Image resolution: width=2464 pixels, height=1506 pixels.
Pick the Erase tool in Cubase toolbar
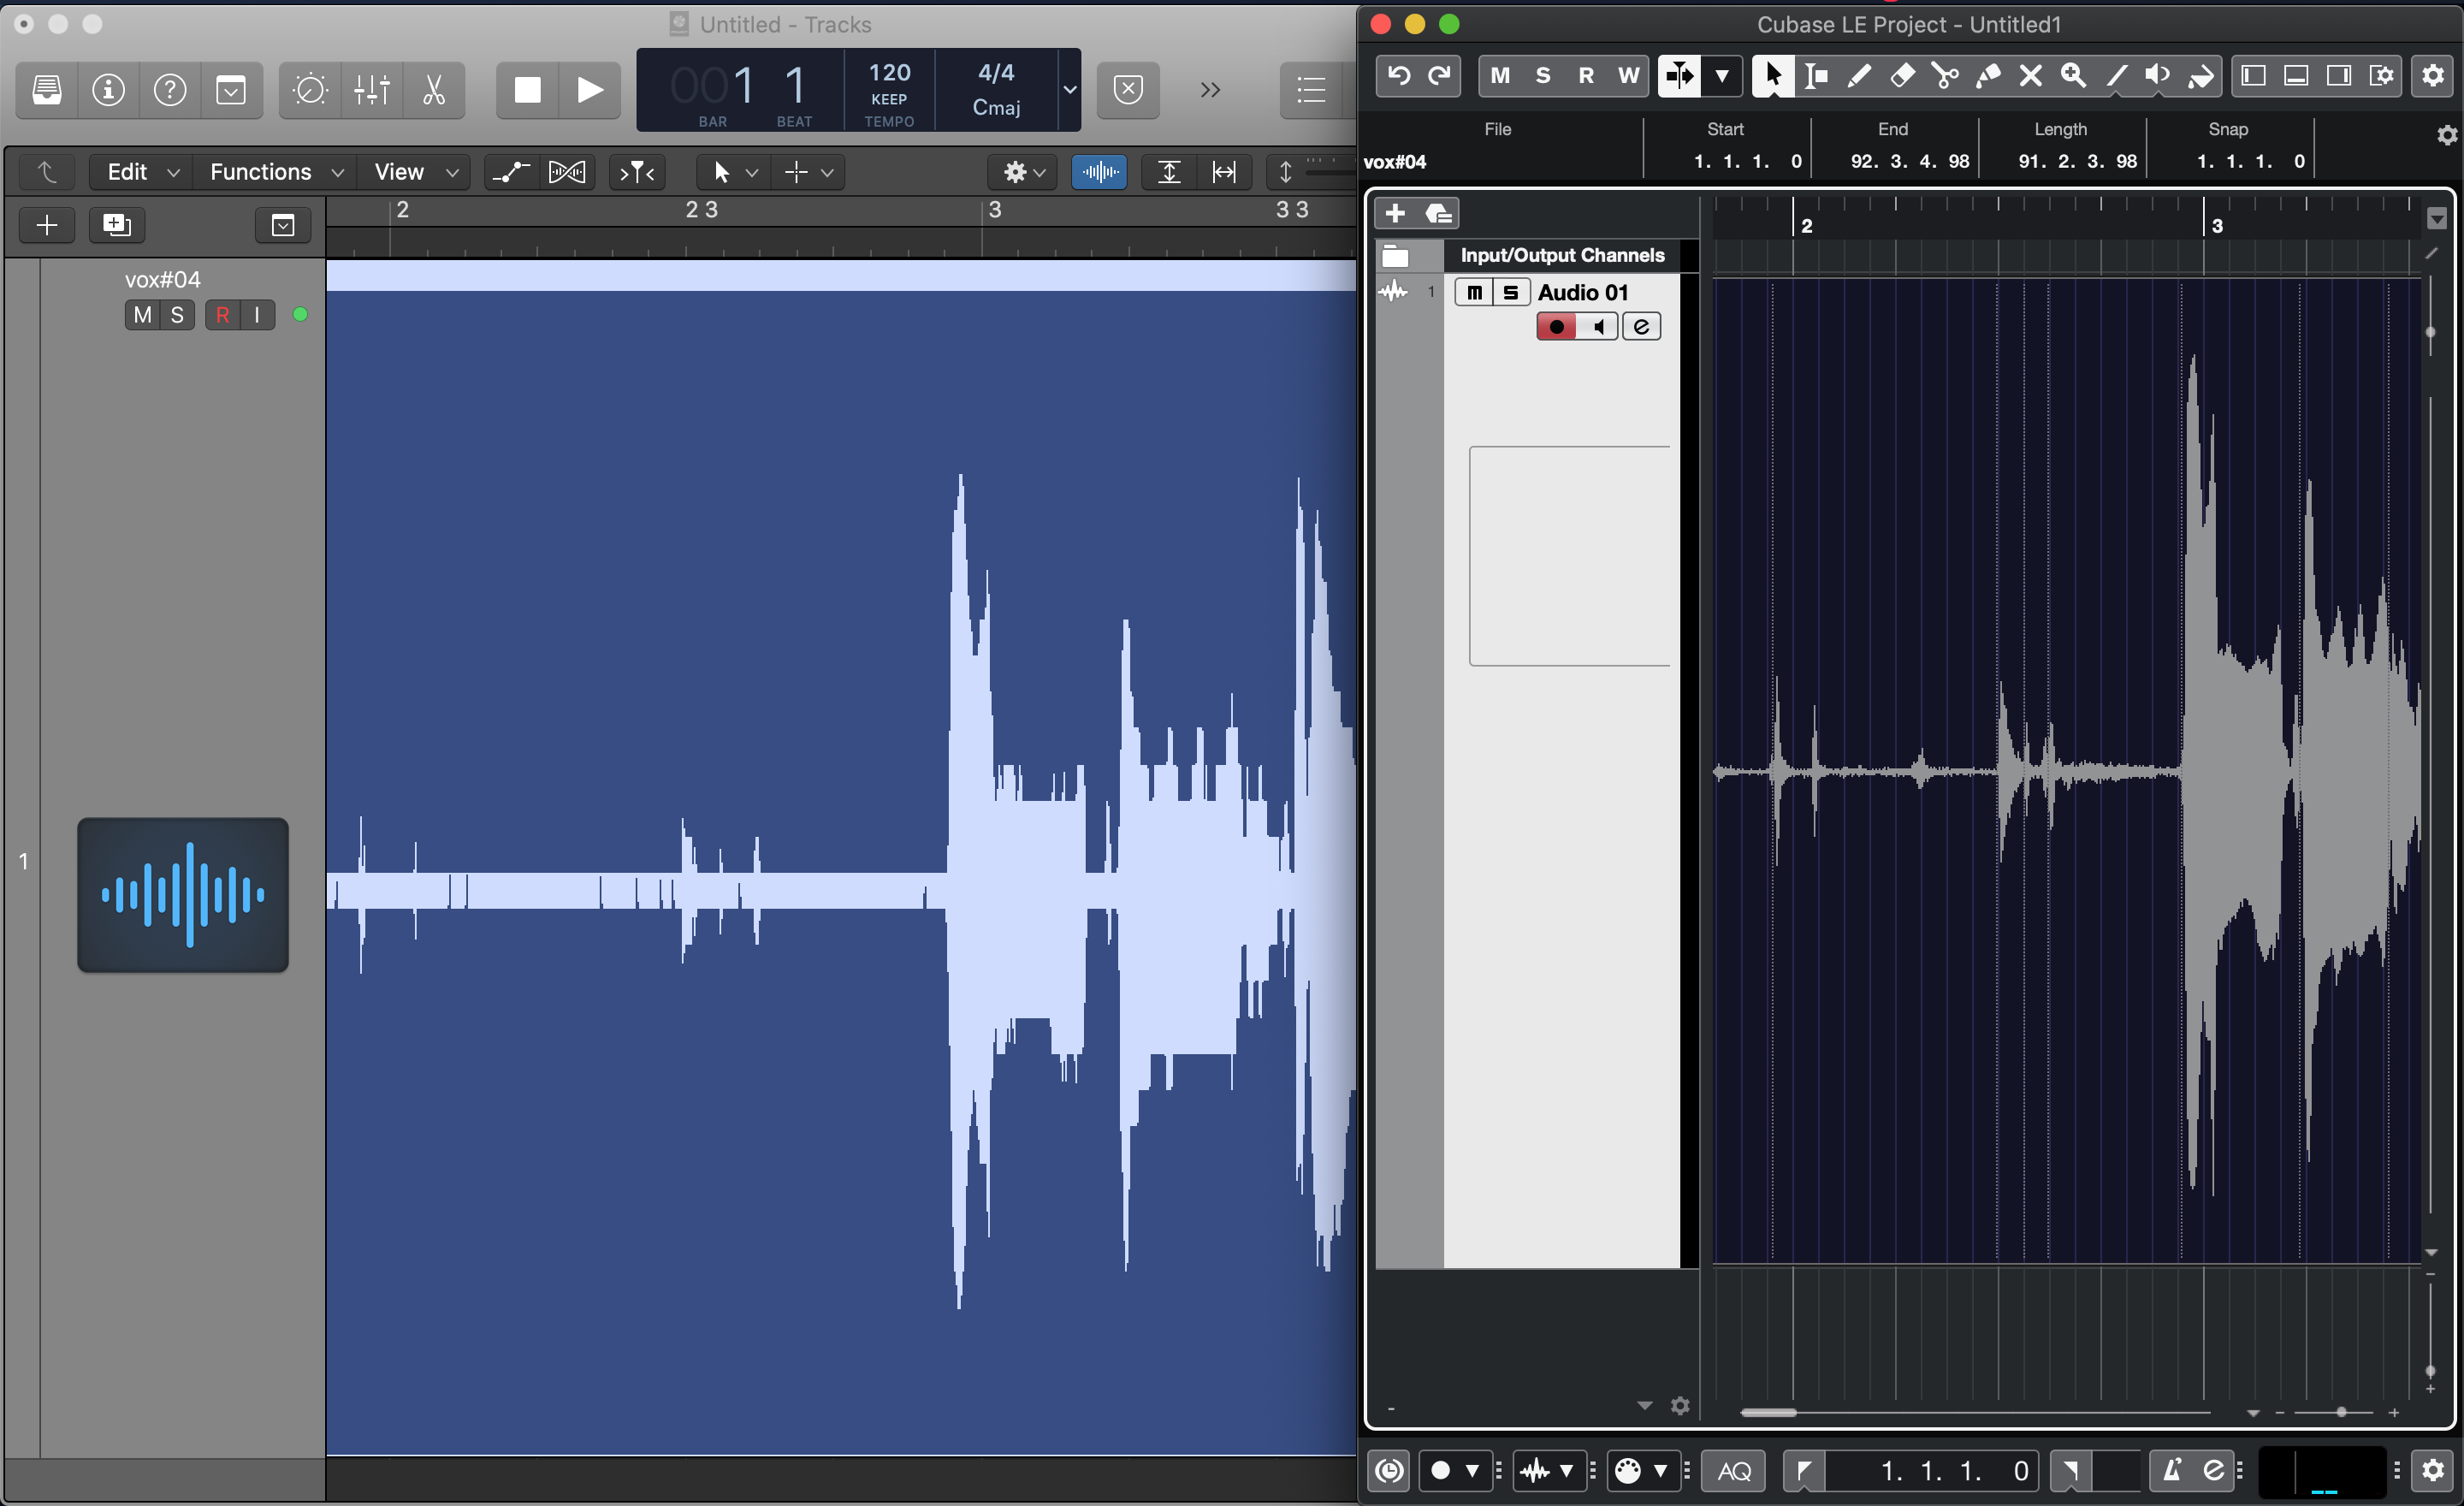[1902, 76]
